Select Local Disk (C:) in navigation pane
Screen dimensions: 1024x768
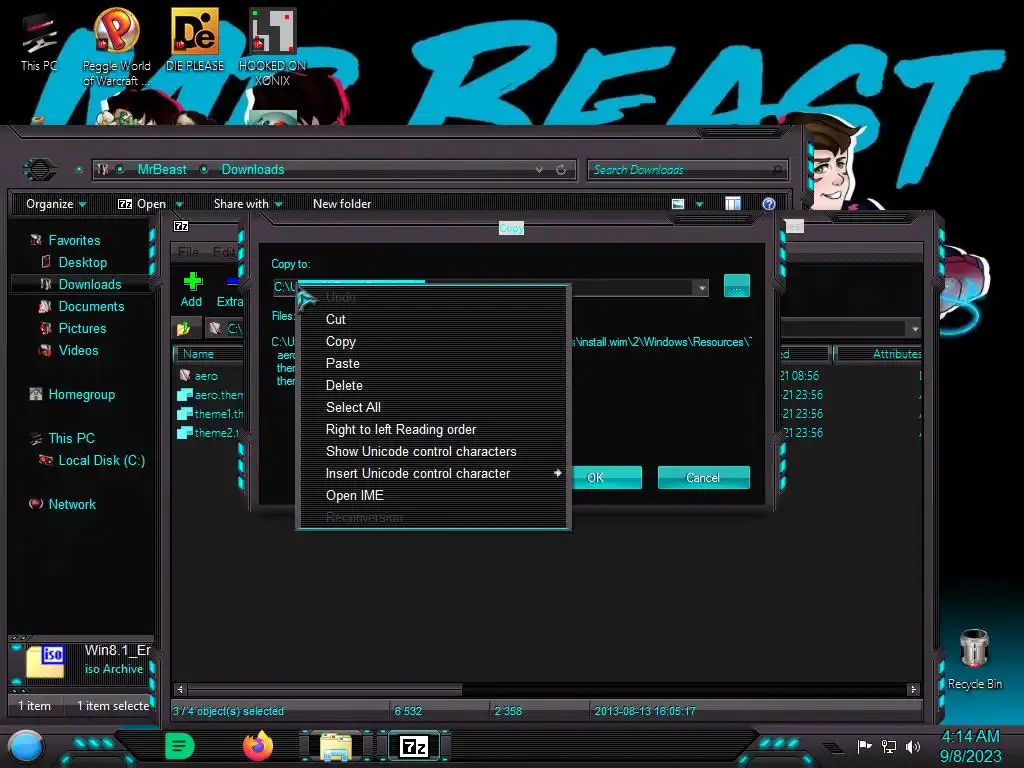101,460
